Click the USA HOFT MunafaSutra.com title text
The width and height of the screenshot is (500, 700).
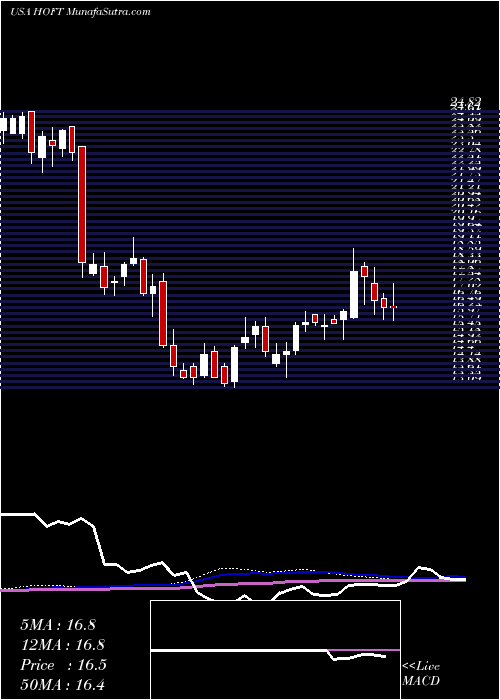coord(80,12)
